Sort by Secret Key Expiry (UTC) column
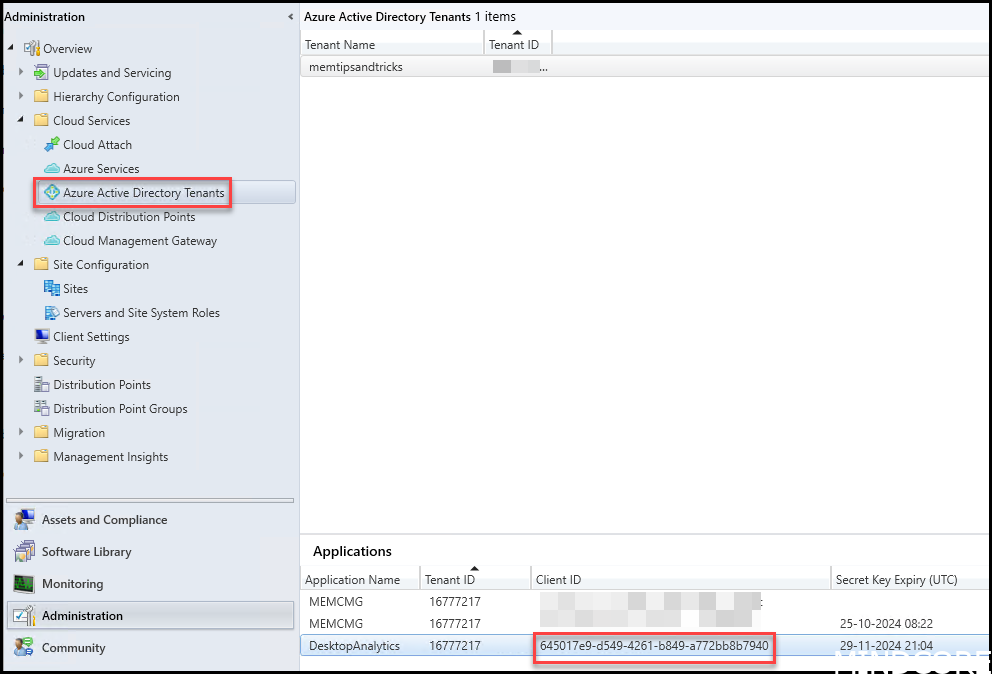The image size is (992, 674). [911, 579]
